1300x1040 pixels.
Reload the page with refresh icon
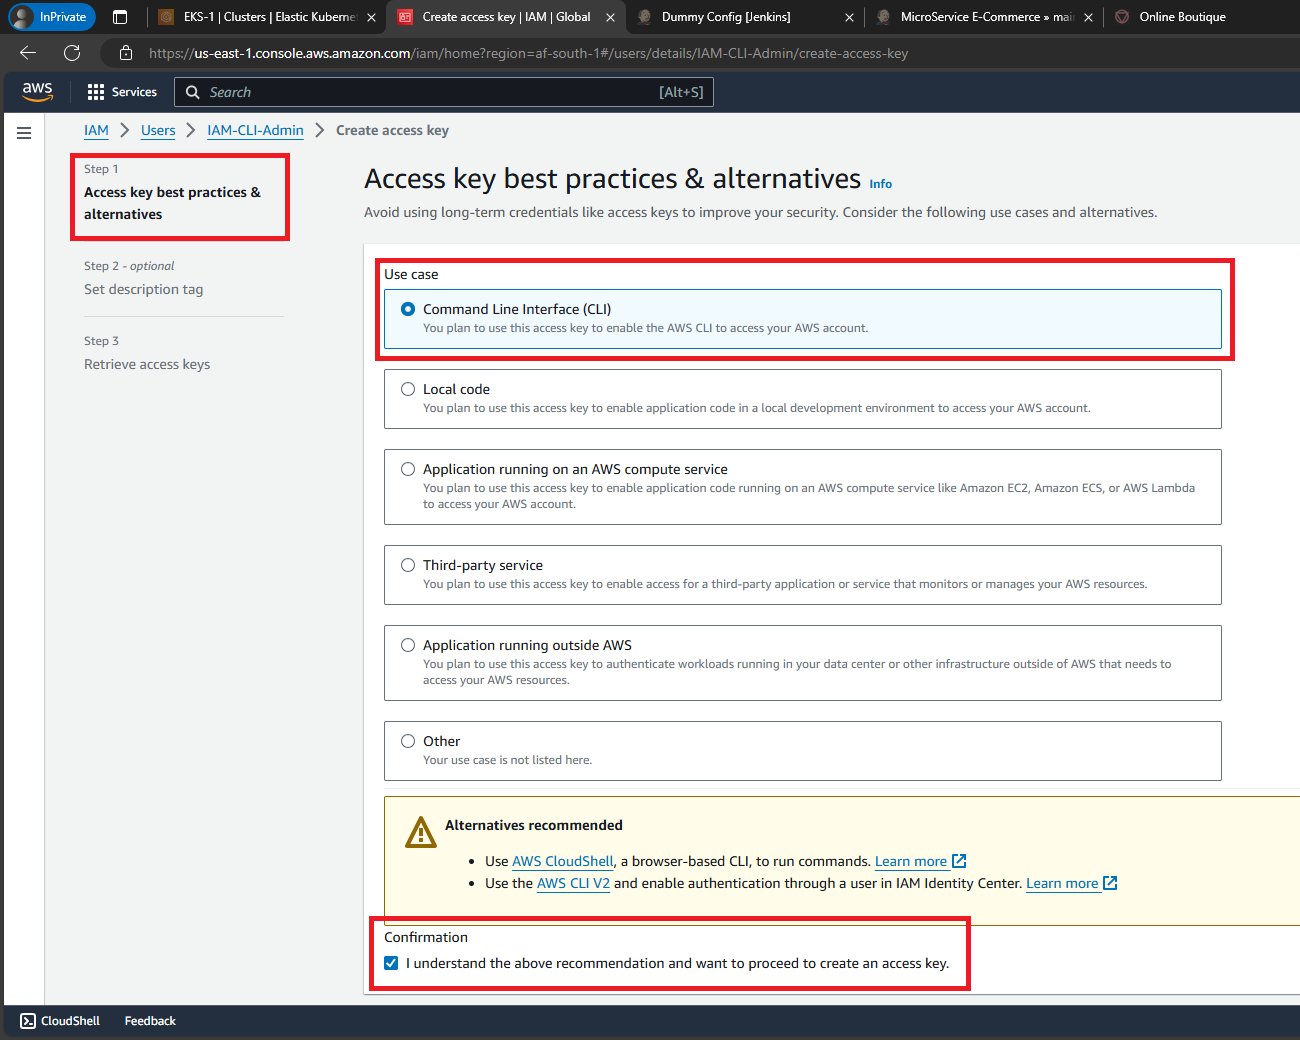[x=72, y=53]
